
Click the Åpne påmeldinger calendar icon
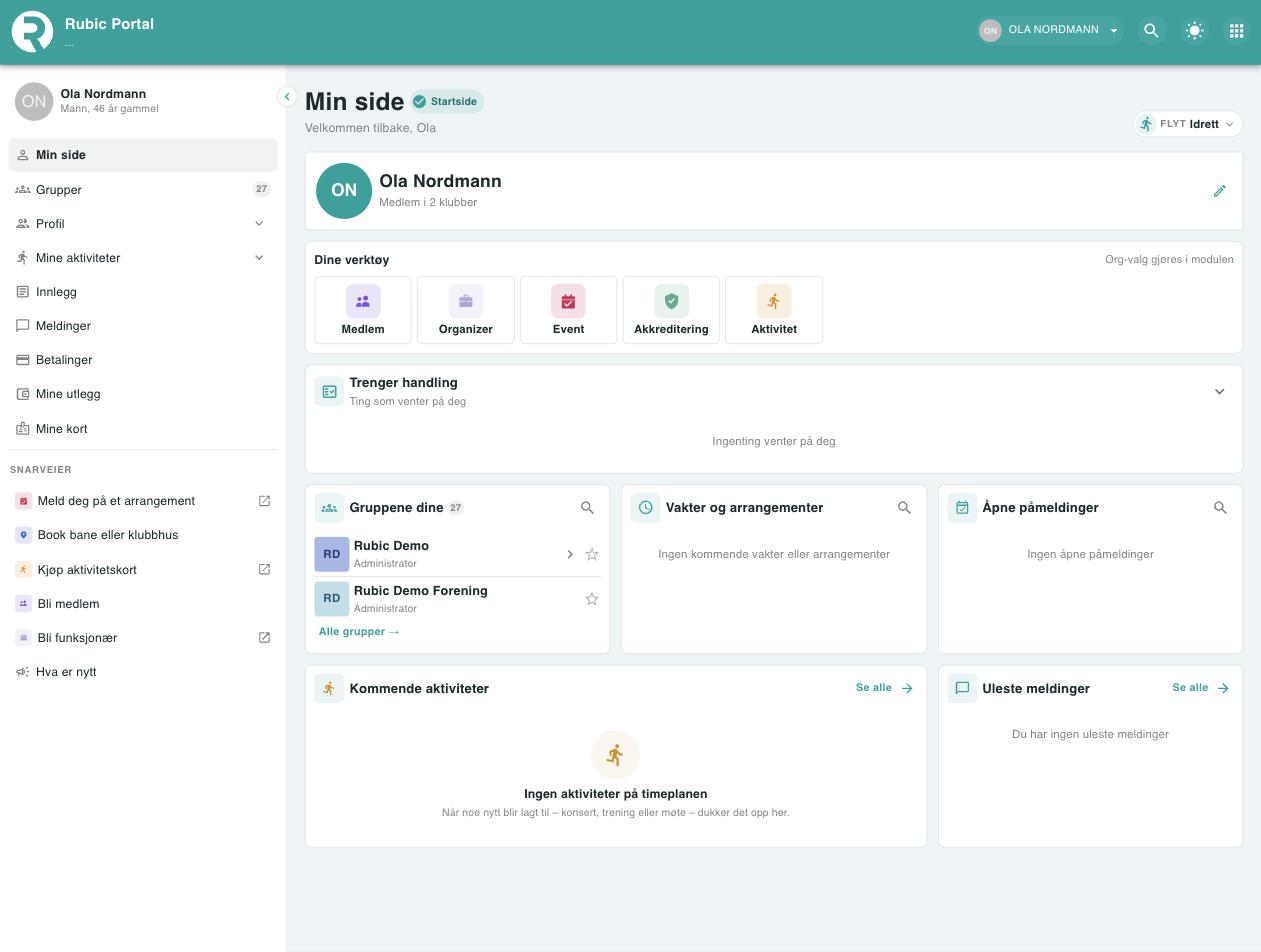pyautogui.click(x=962, y=508)
